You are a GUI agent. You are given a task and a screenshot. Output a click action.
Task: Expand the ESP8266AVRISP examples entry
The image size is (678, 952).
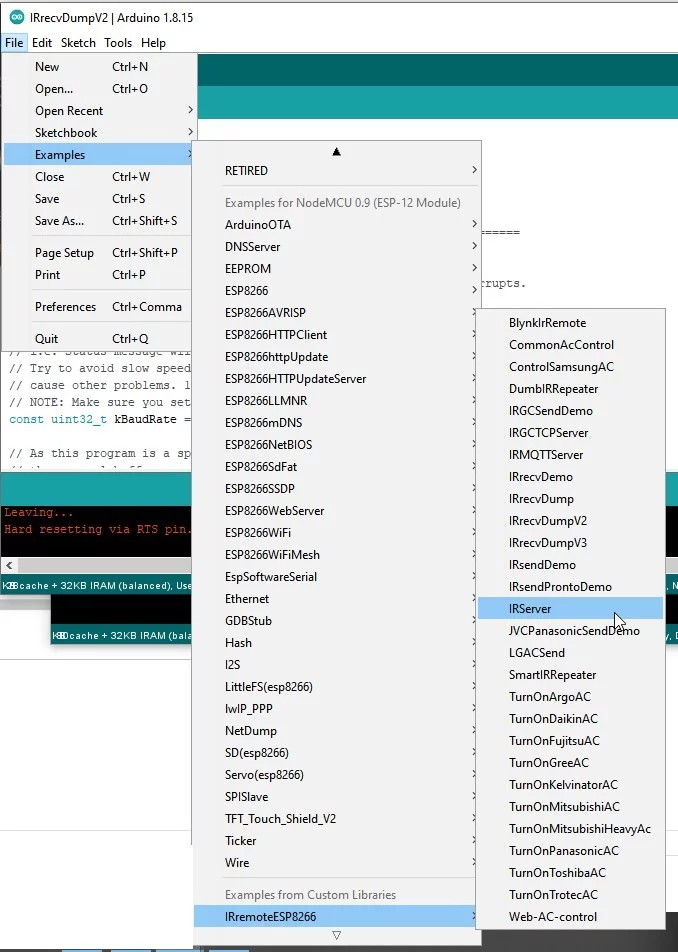pyautogui.click(x=336, y=313)
